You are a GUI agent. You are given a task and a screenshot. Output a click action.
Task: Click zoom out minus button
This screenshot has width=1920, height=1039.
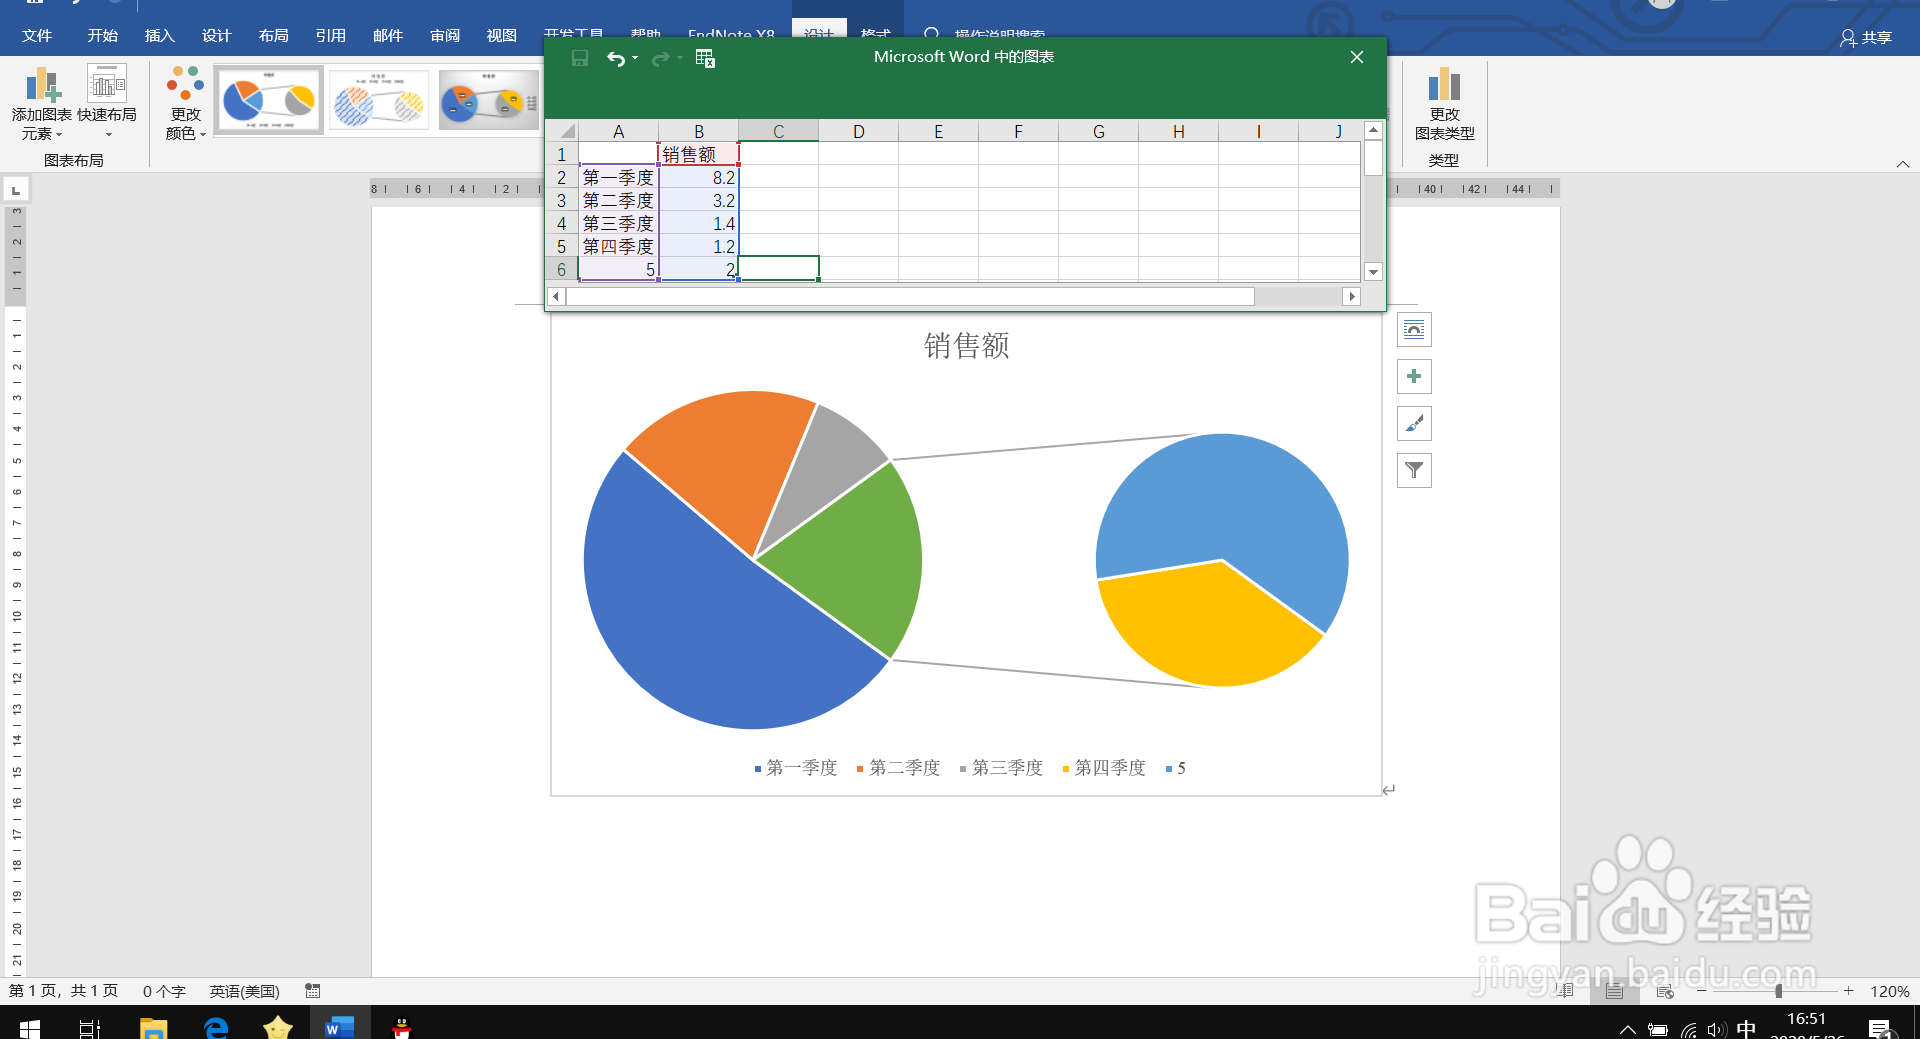pyautogui.click(x=1702, y=991)
